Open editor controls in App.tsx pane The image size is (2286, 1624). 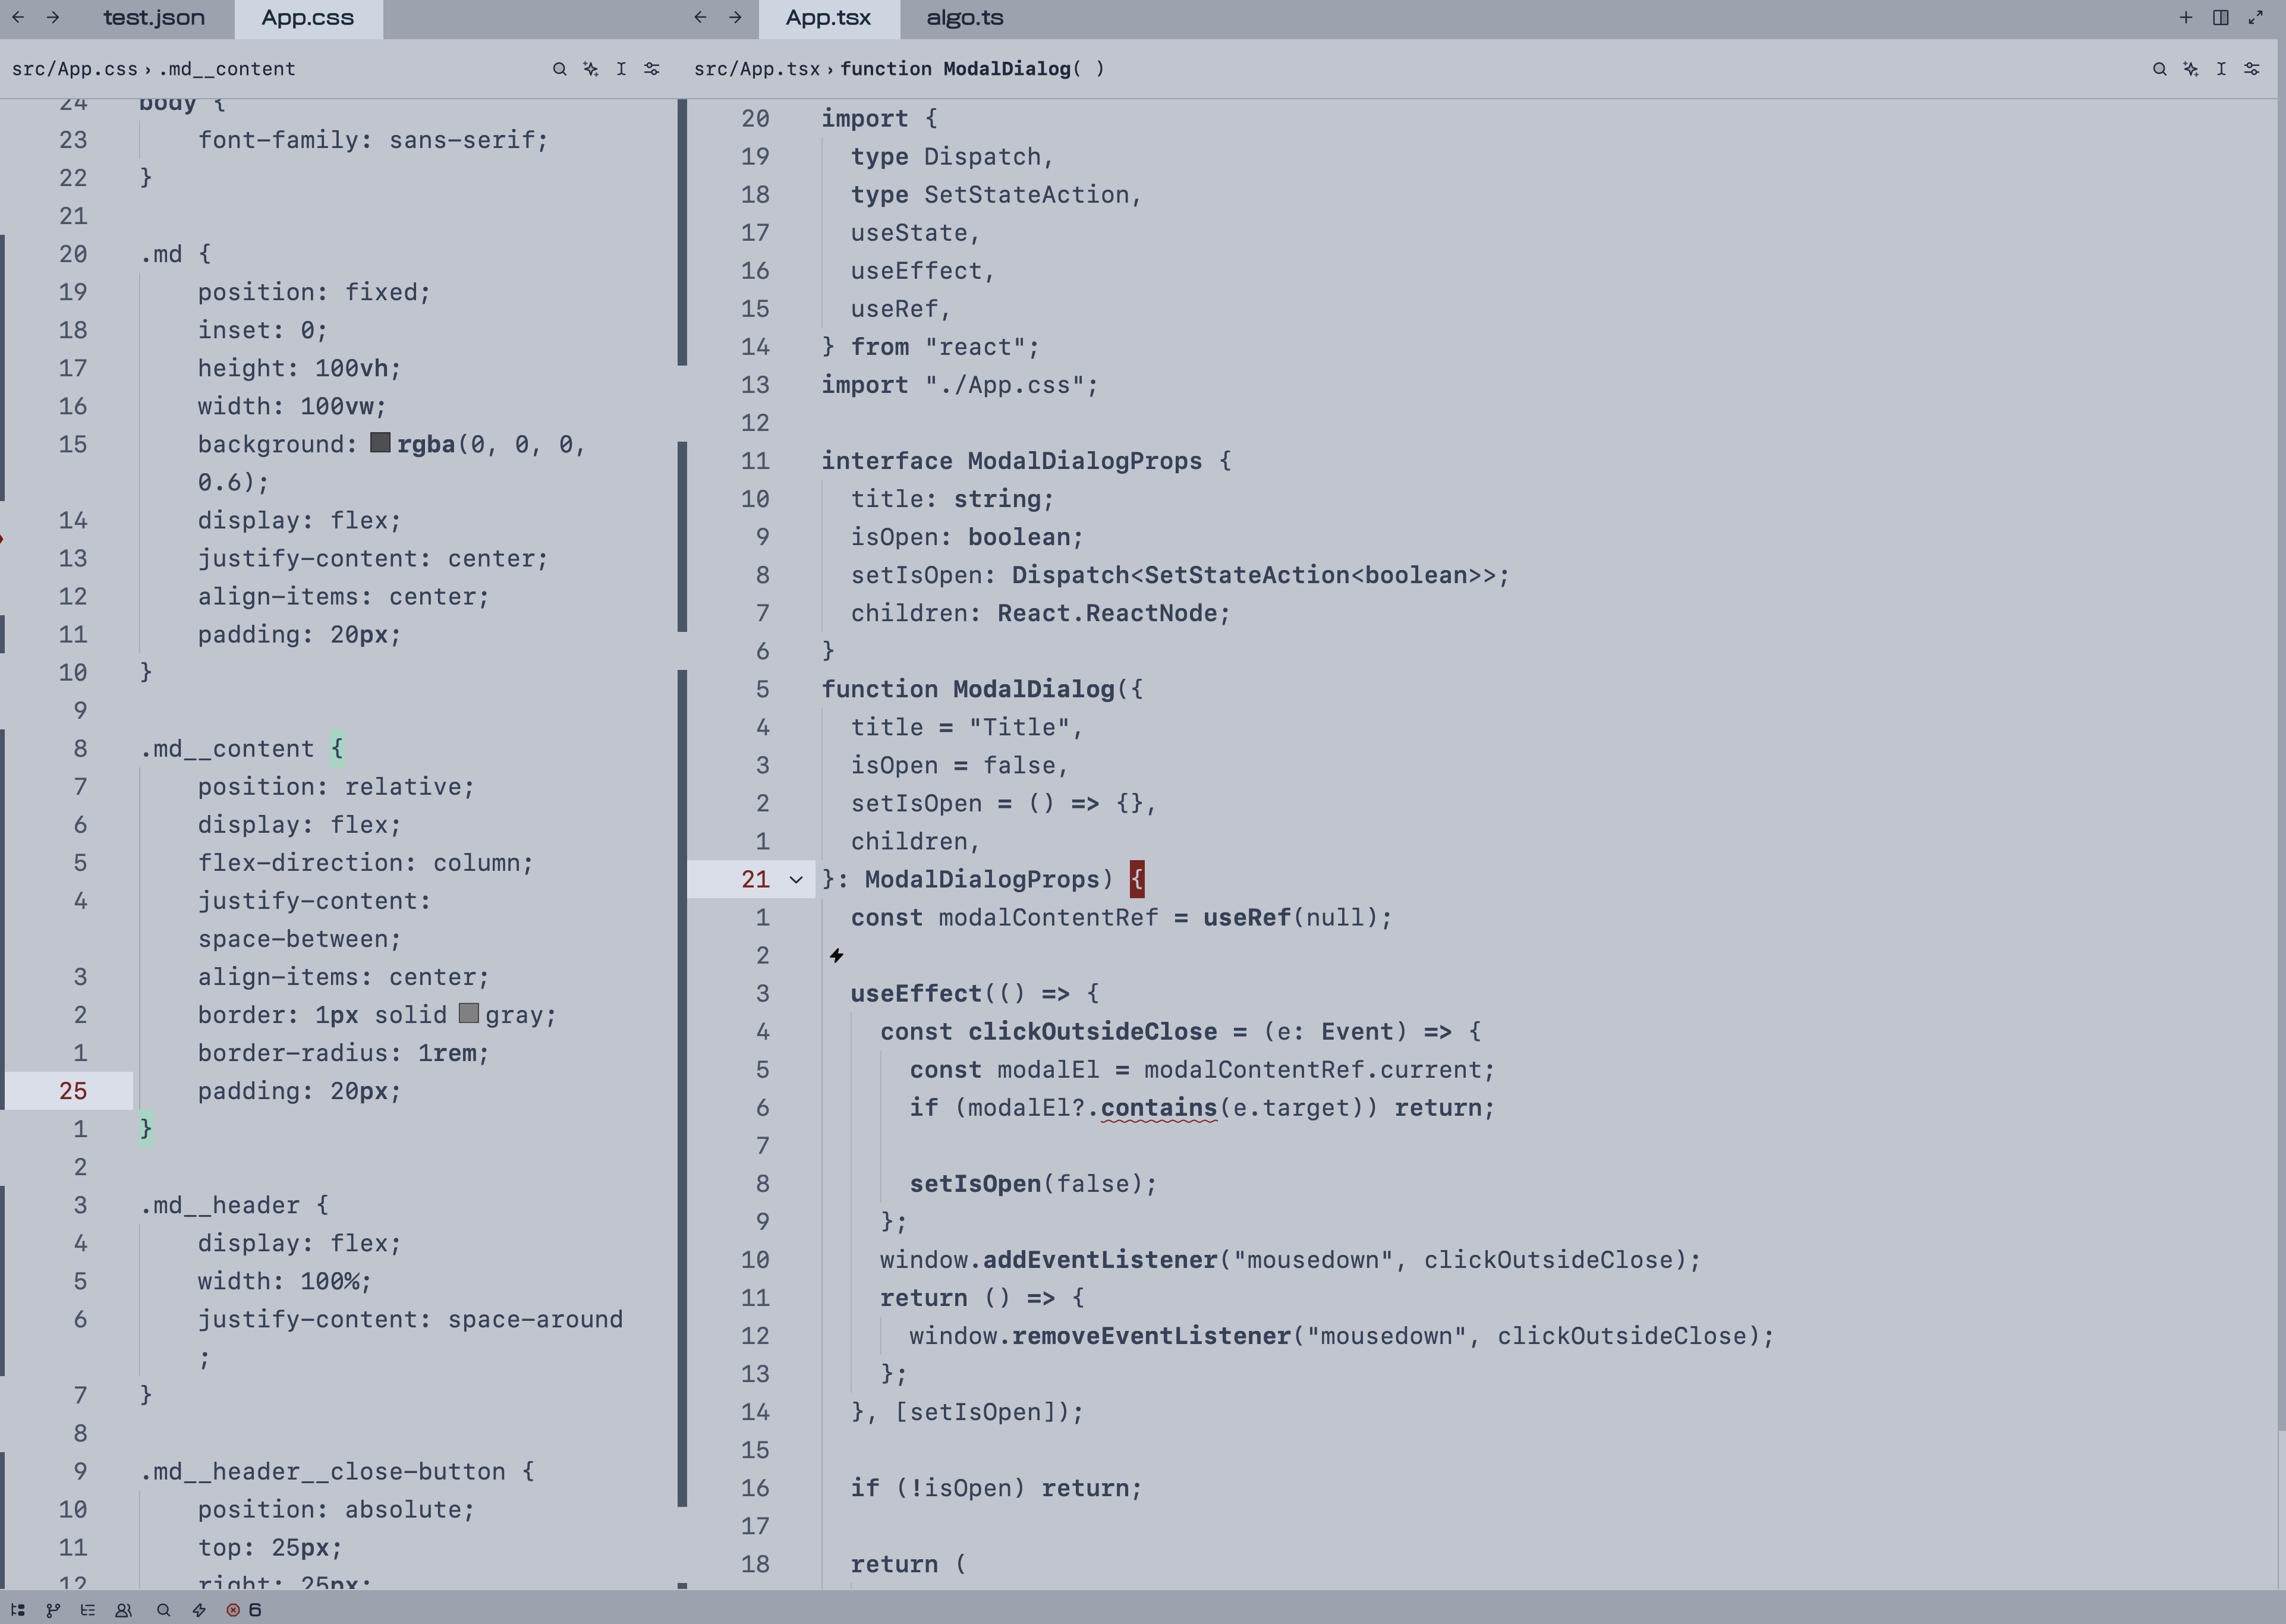click(2252, 69)
